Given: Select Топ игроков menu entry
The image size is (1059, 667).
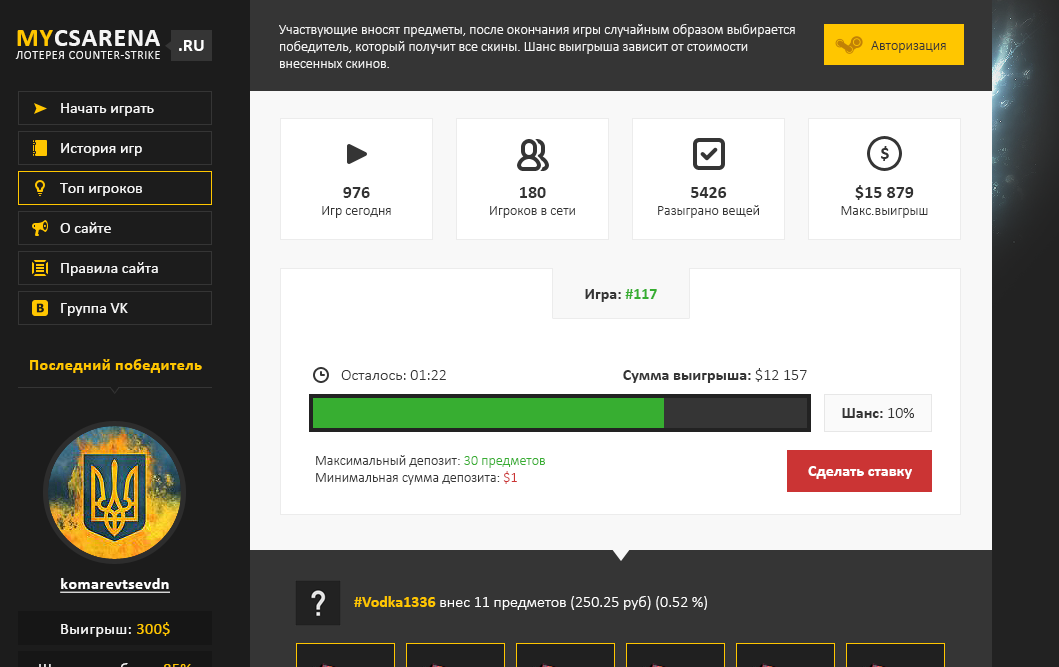Looking at the screenshot, I should click(115, 188).
